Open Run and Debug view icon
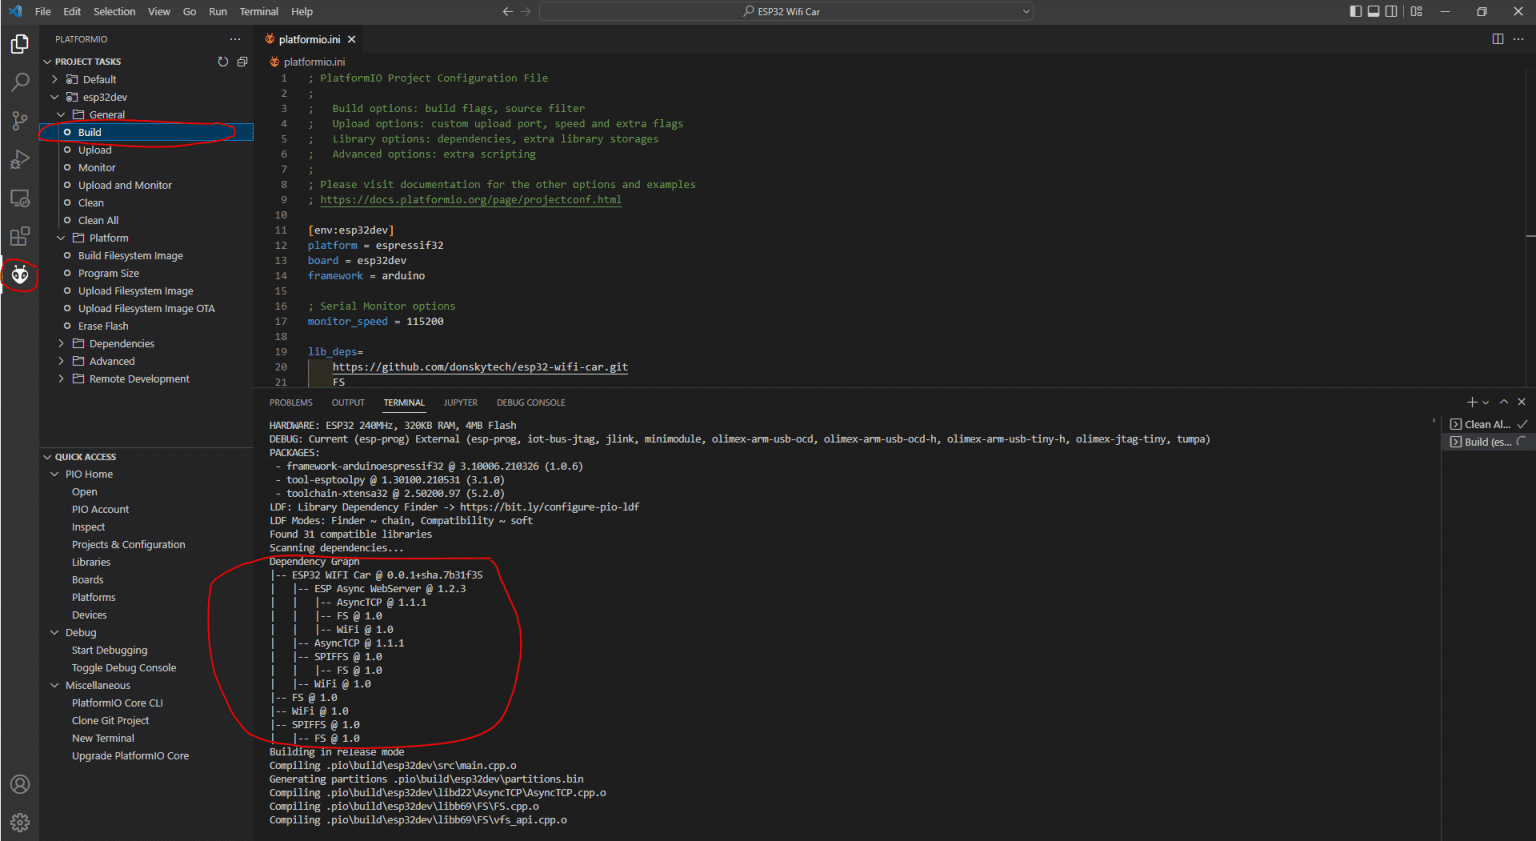1536x841 pixels. point(20,160)
